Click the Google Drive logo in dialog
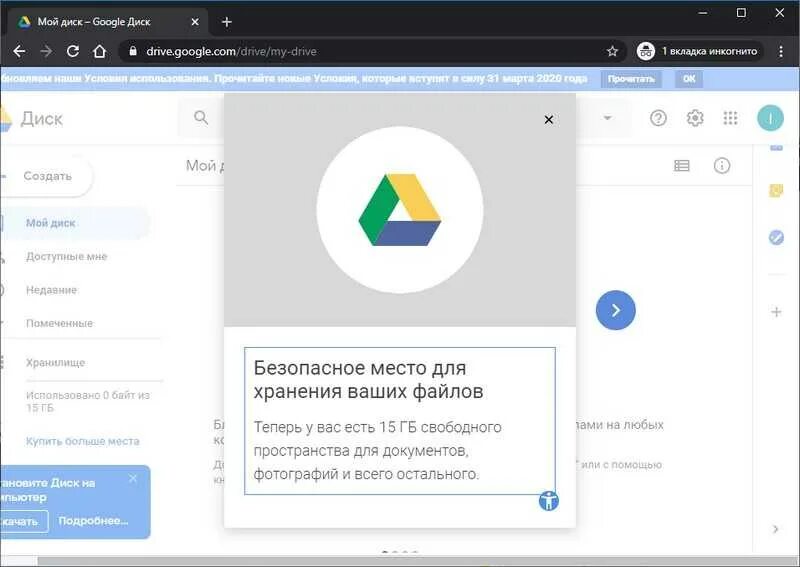 pyautogui.click(x=399, y=210)
